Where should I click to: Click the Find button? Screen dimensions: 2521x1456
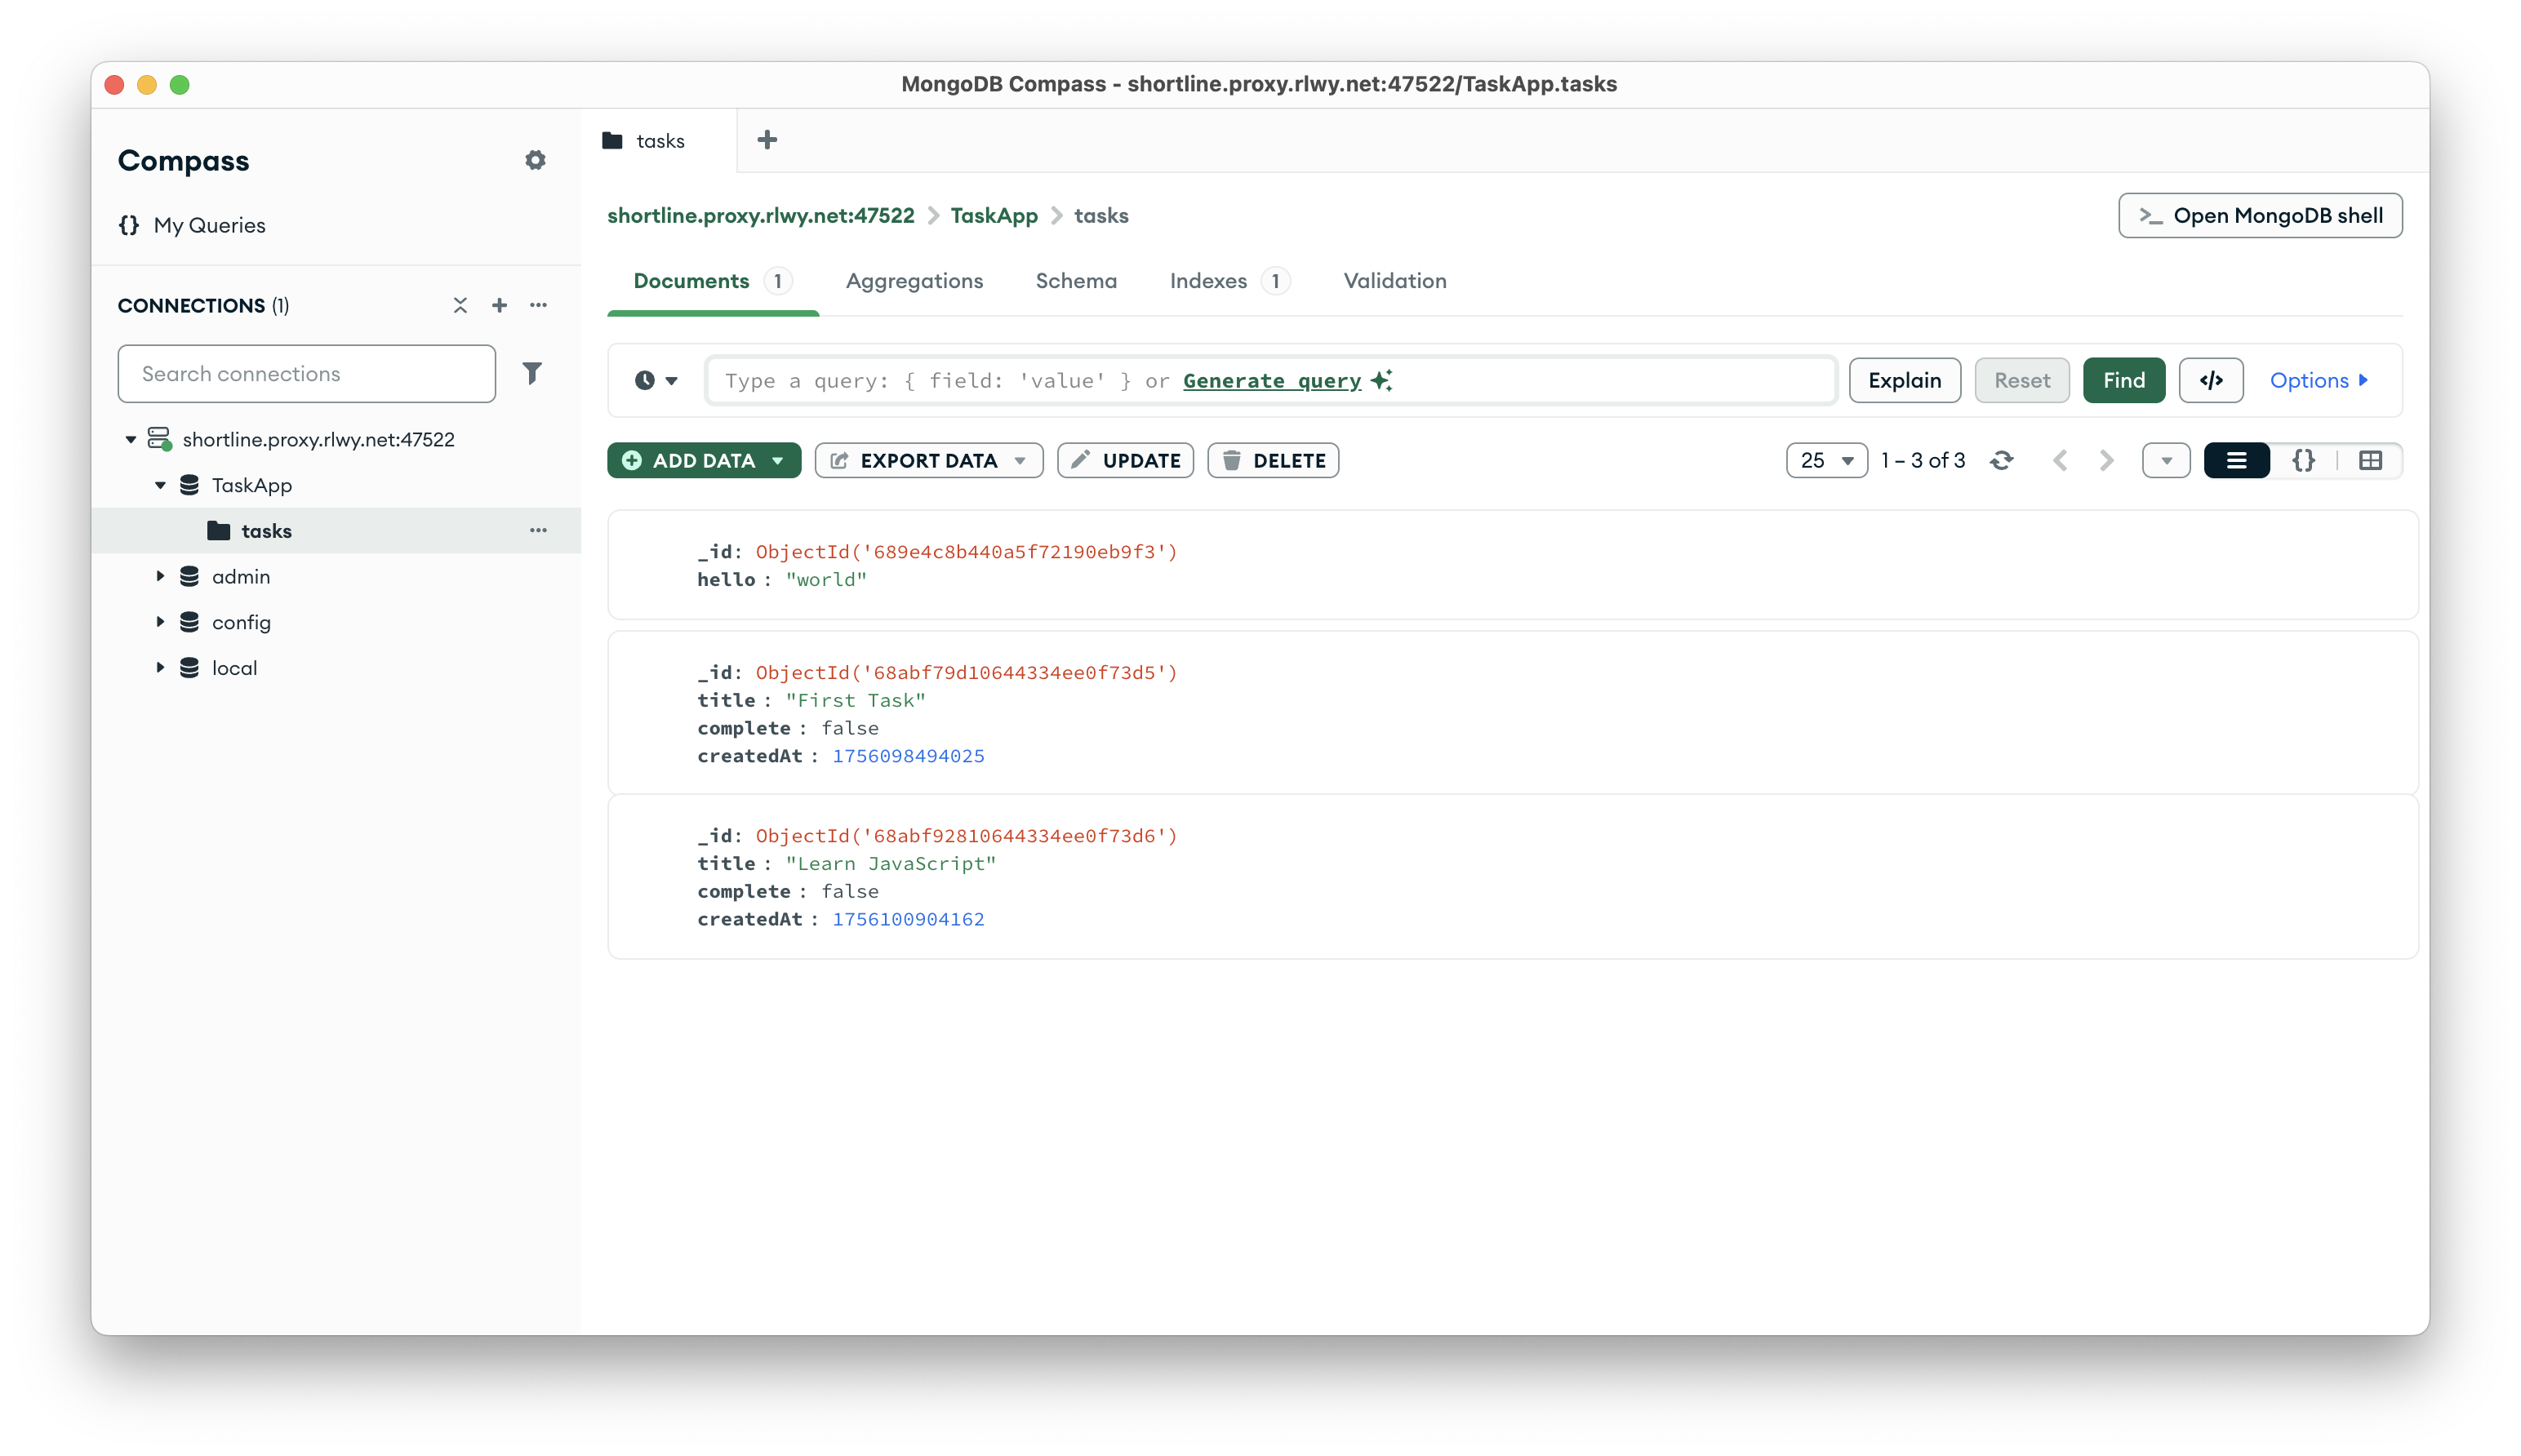[2123, 380]
